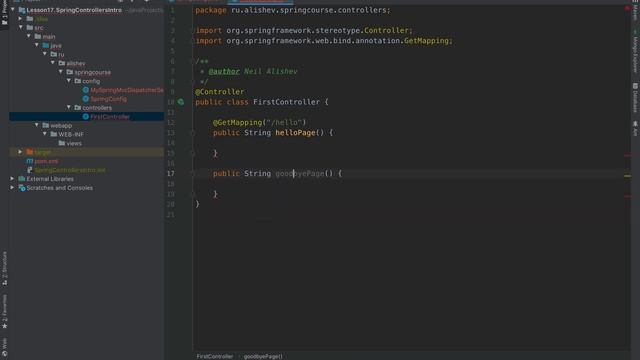Expand Scratches and Consoles node arrow

13,187
